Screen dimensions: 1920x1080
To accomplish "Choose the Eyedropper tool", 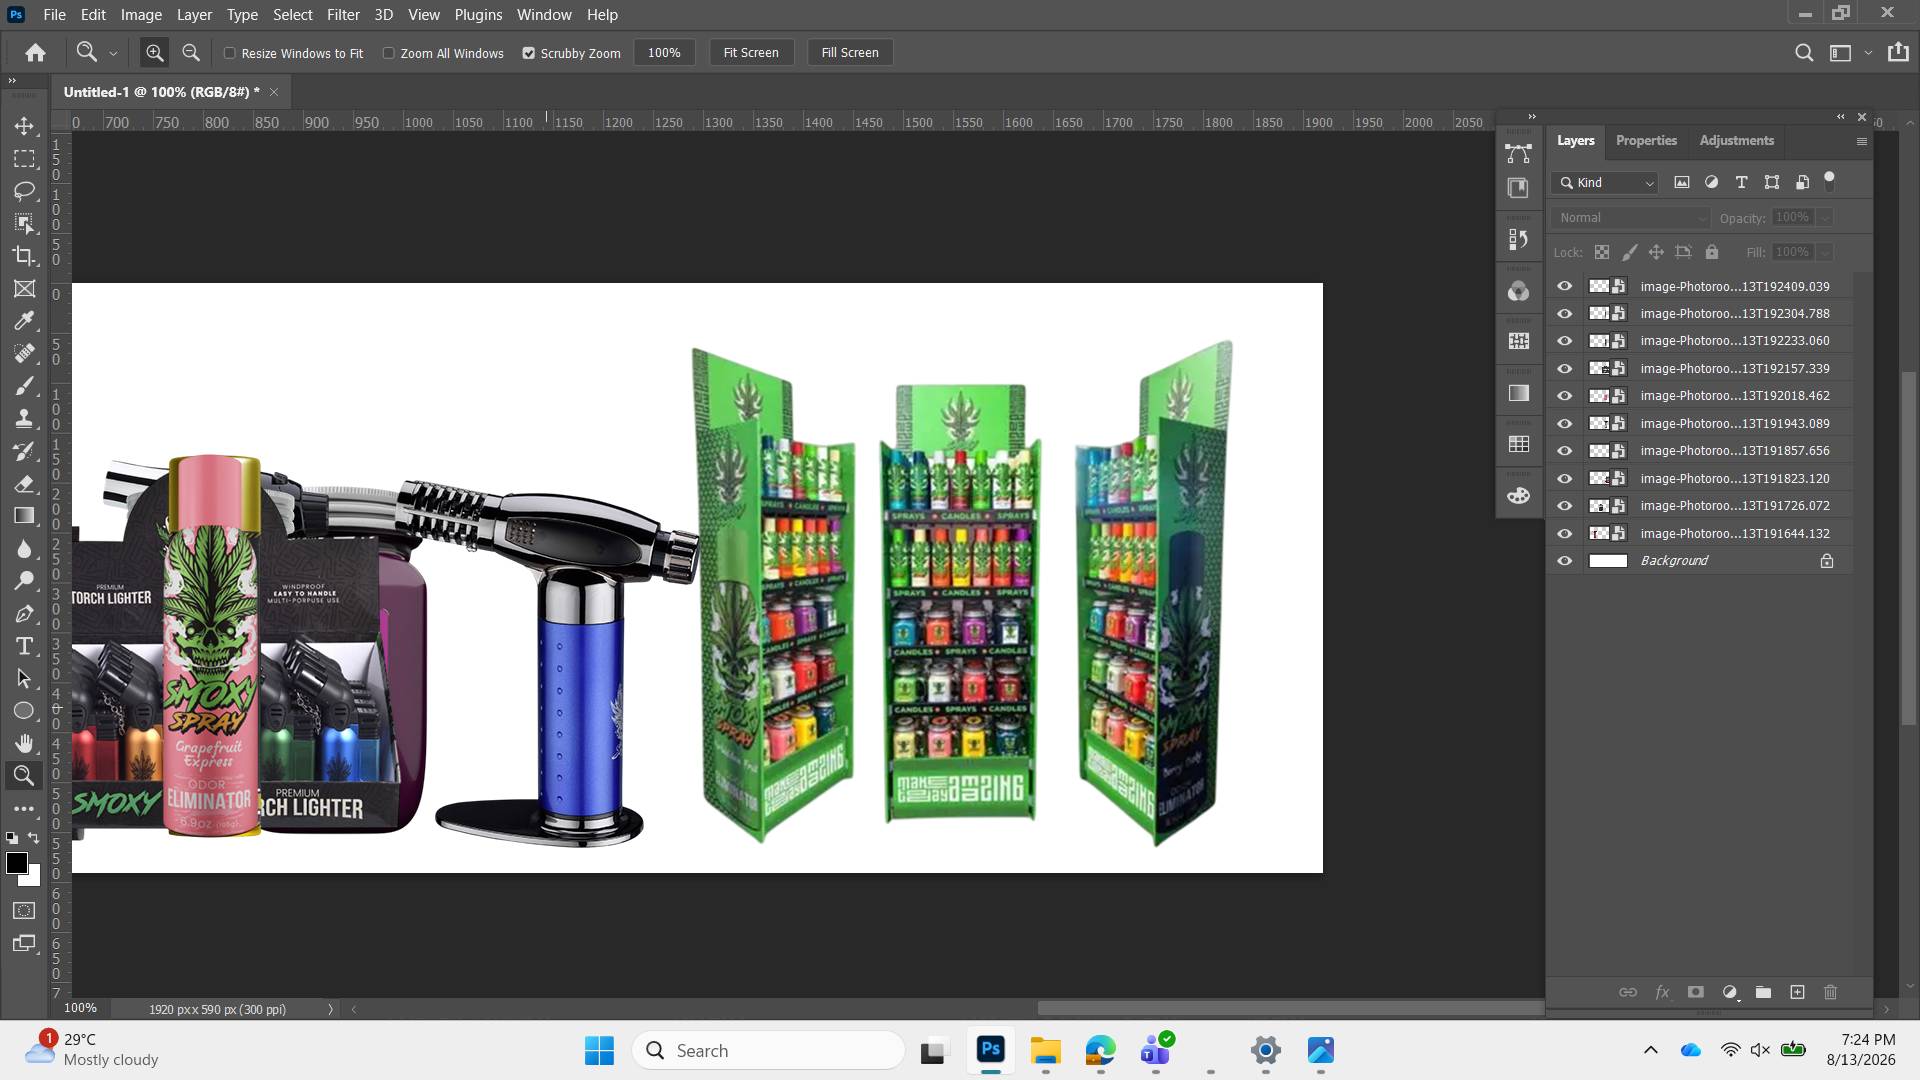I will 24,320.
